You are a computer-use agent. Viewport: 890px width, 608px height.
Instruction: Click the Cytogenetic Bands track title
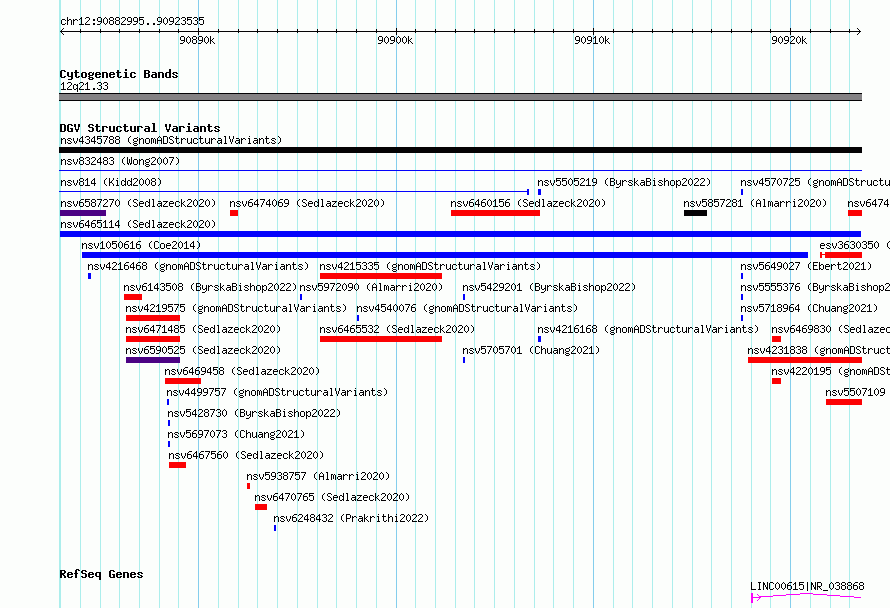119,74
